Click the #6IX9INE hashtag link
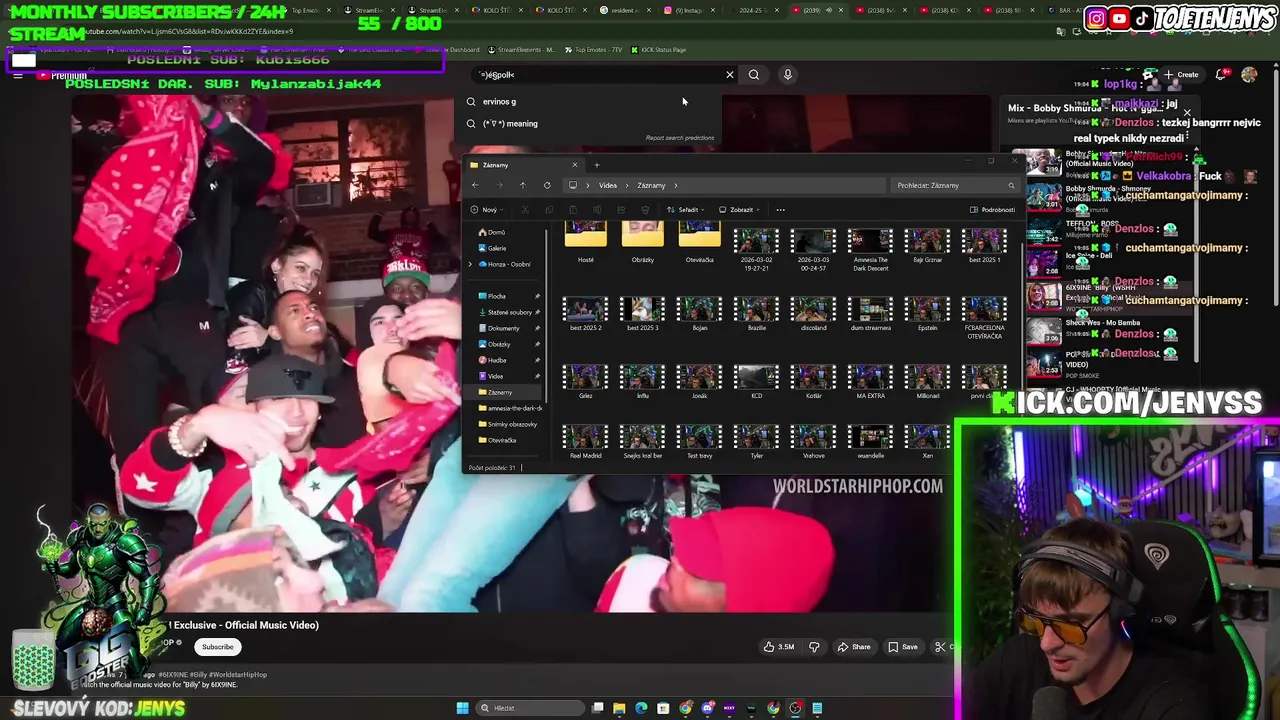The height and width of the screenshot is (720, 1280). click(173, 674)
